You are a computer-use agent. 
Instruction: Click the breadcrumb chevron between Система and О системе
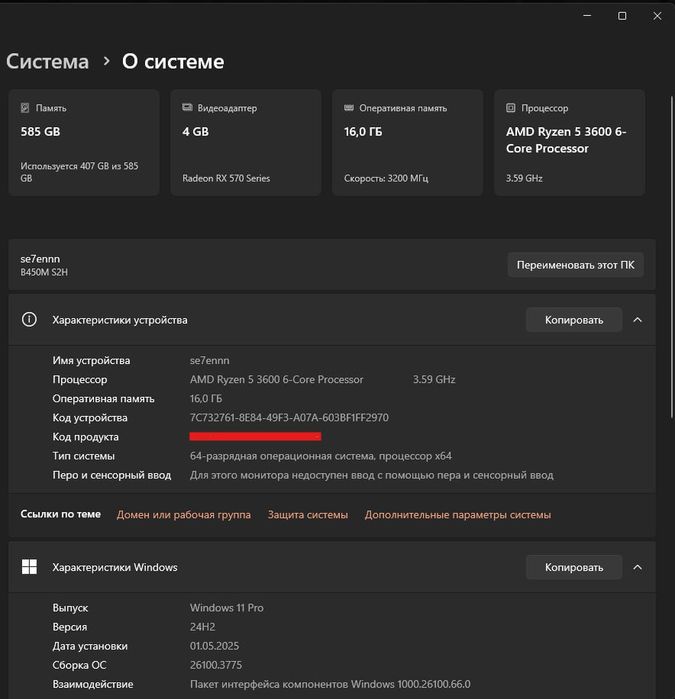tap(106, 62)
